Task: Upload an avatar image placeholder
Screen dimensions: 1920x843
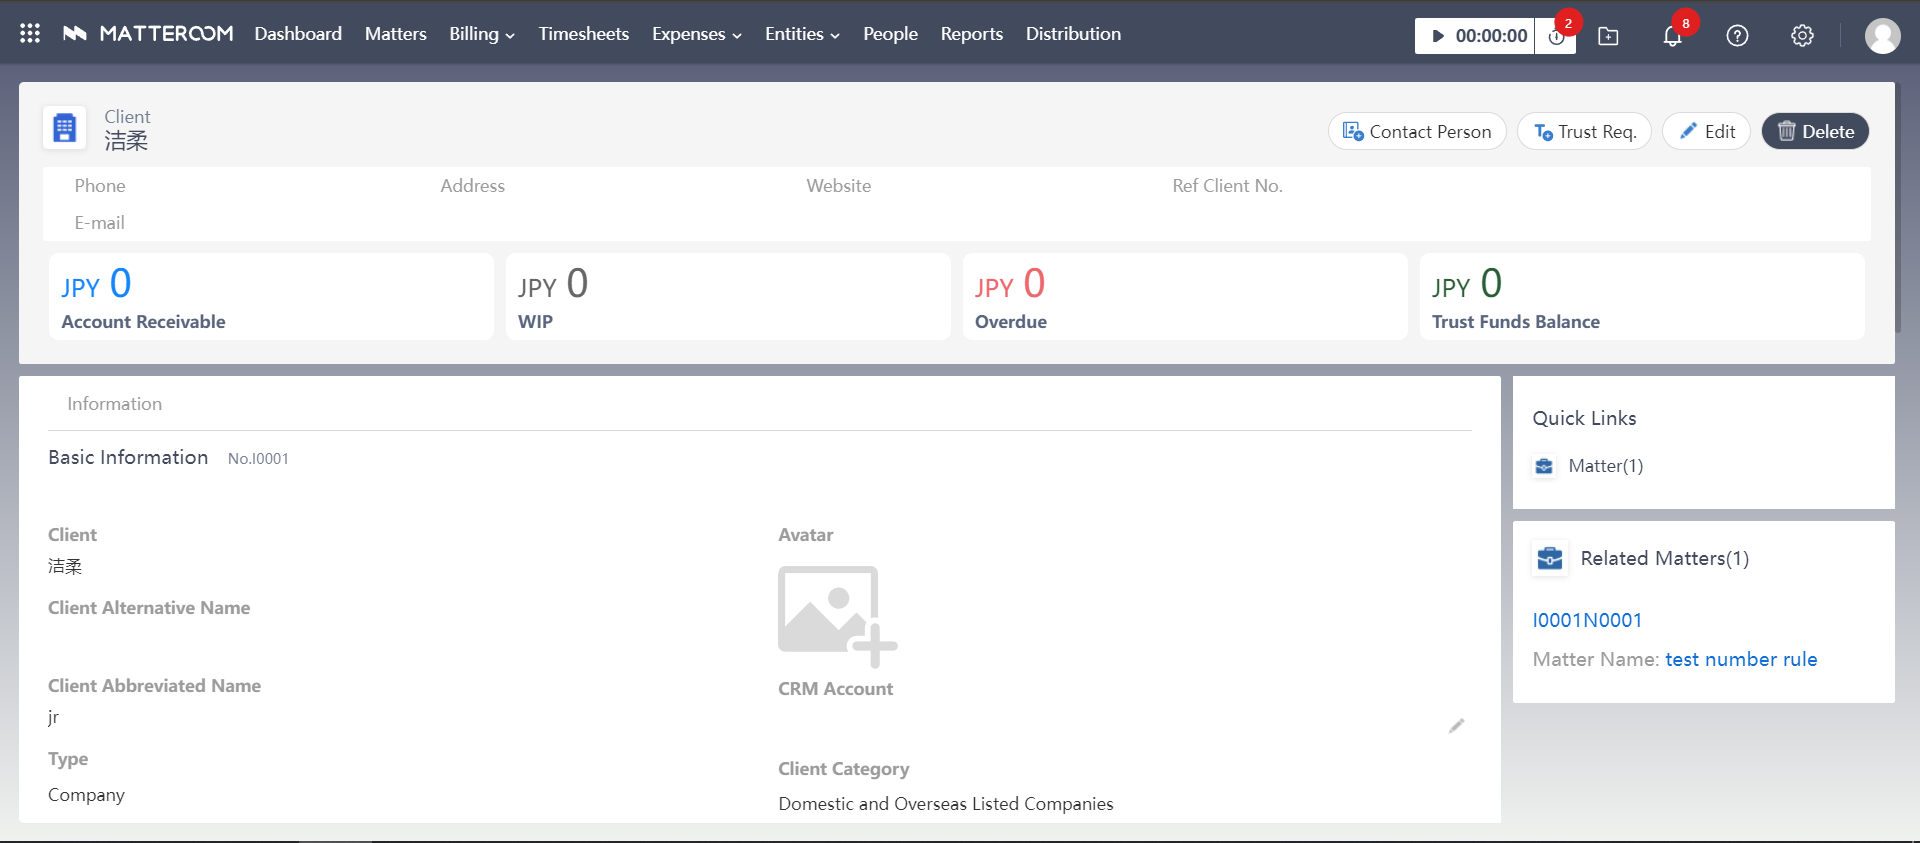Action: pyautogui.click(x=837, y=616)
